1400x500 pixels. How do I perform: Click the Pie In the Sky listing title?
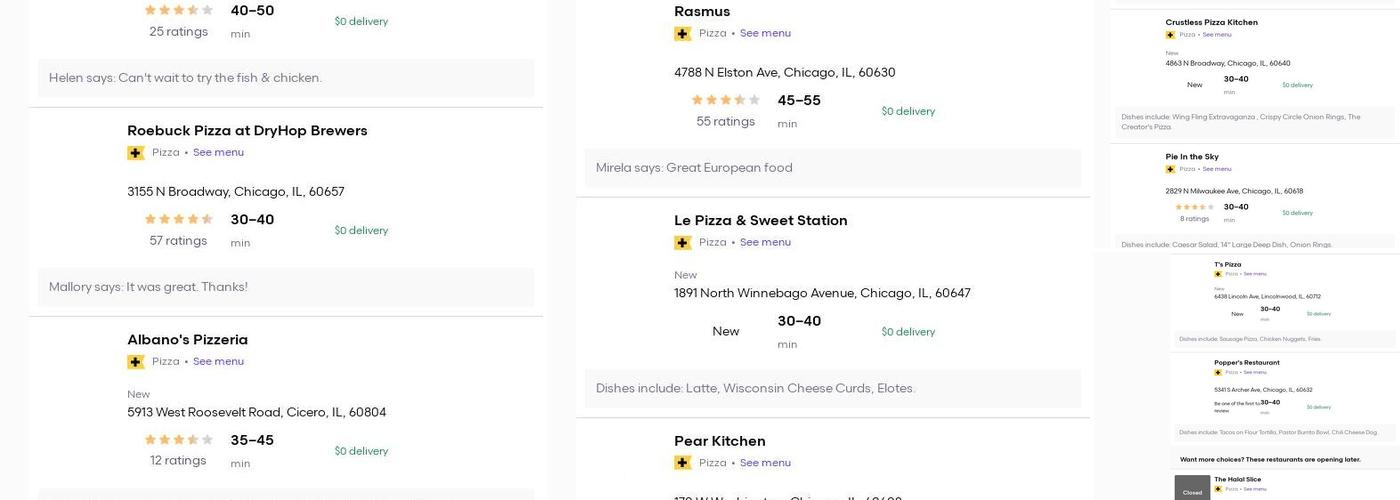point(1191,157)
